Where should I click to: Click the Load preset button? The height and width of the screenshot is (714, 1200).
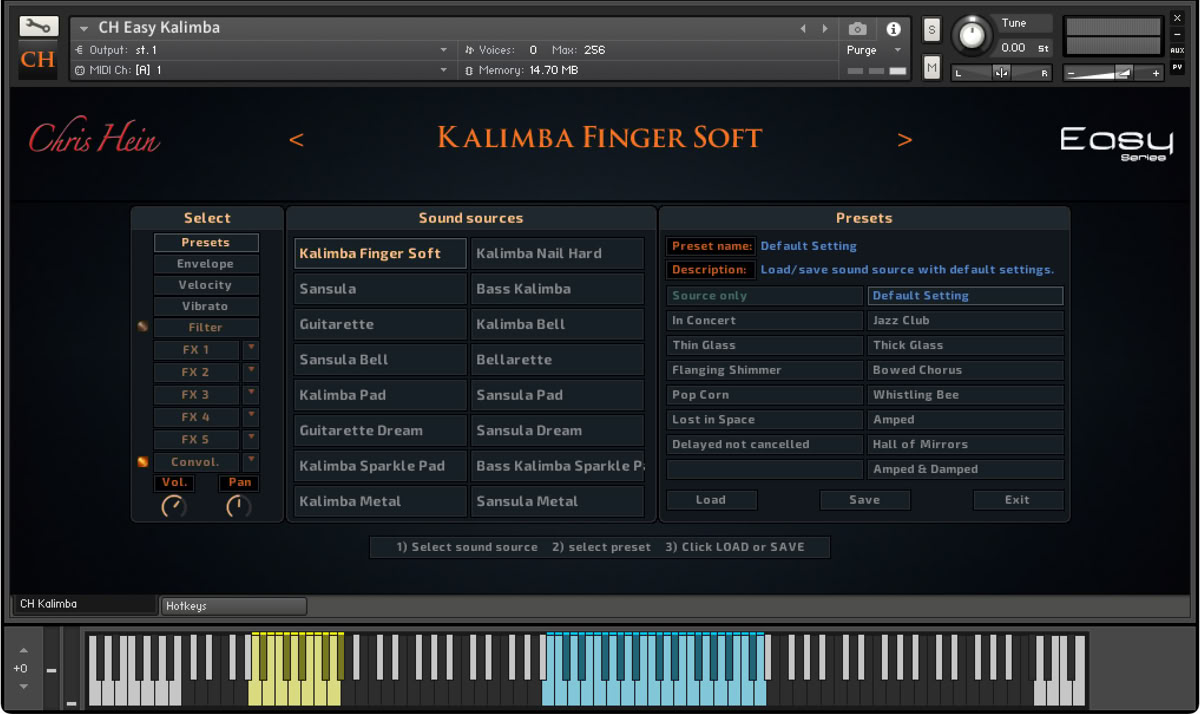pyautogui.click(x=711, y=500)
